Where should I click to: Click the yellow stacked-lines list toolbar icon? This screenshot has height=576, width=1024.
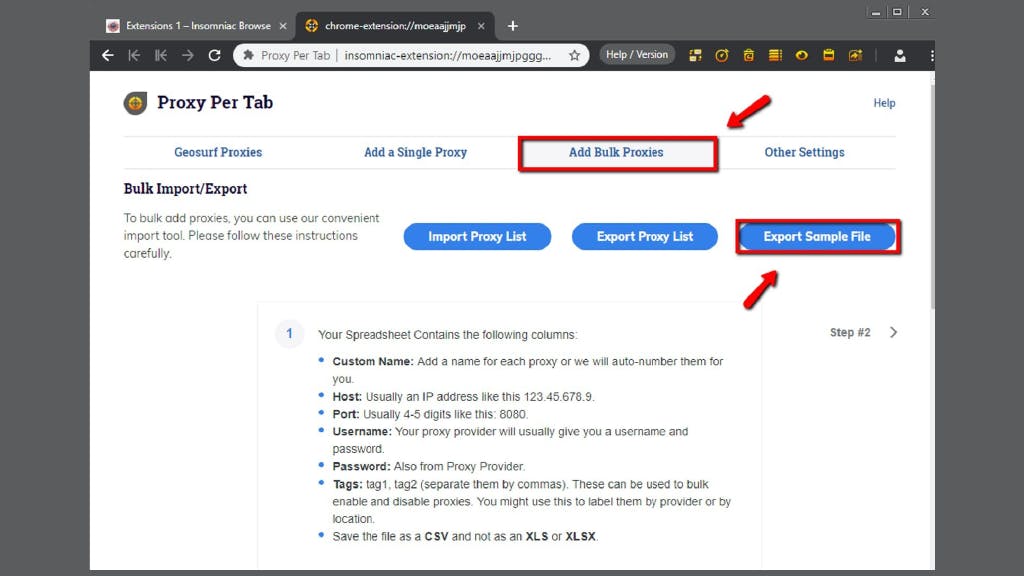(775, 56)
